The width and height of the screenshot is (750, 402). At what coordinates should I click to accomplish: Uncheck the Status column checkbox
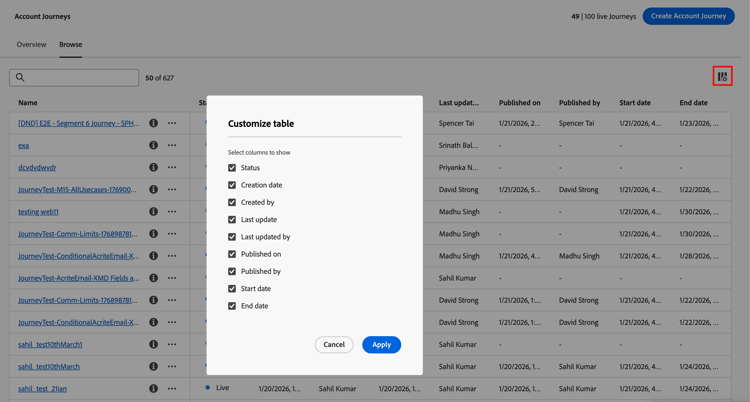point(232,168)
